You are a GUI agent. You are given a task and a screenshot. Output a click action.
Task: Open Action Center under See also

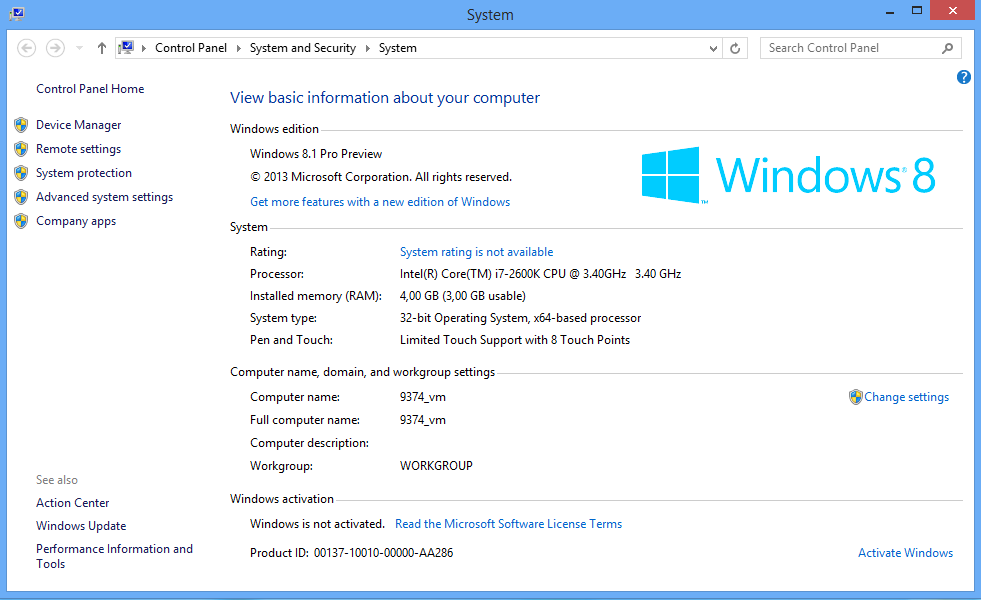72,502
